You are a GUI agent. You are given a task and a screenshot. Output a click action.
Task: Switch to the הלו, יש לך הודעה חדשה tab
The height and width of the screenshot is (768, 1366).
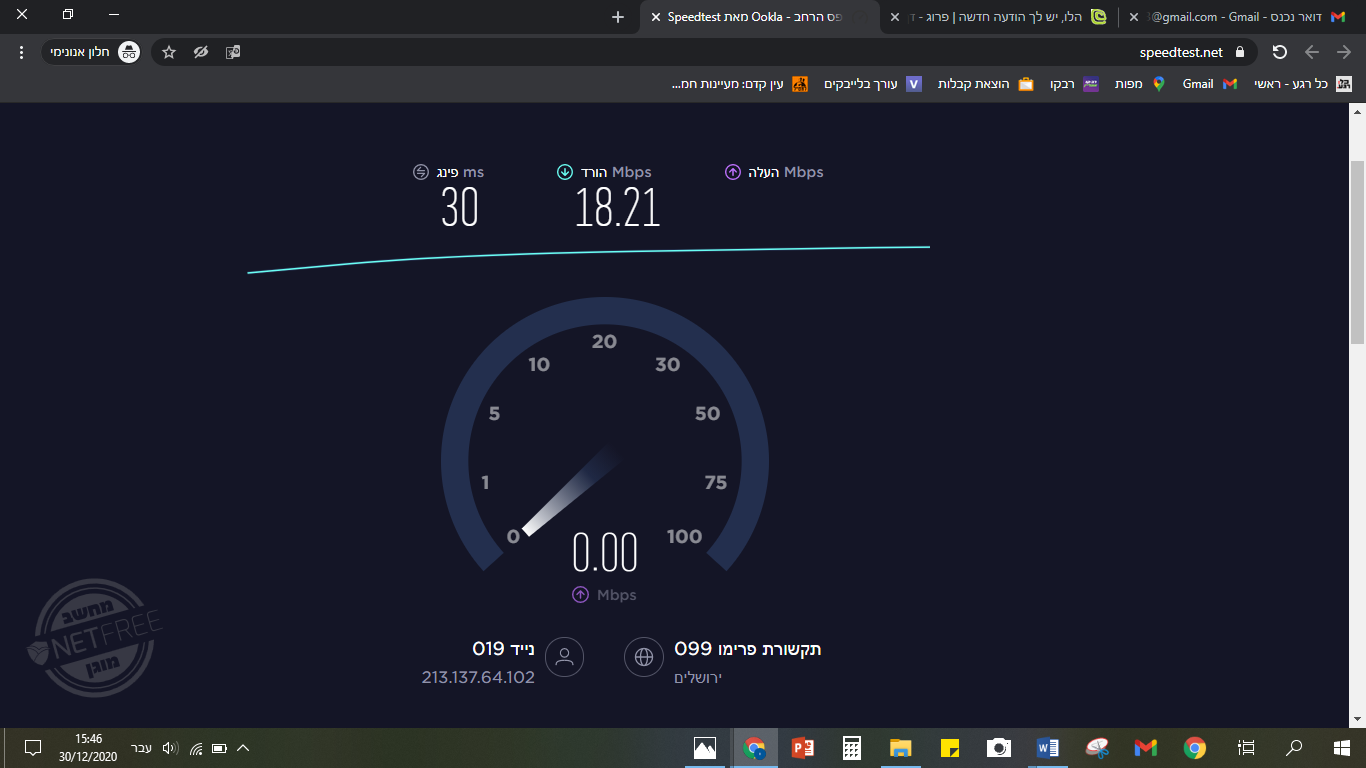[x=998, y=17]
